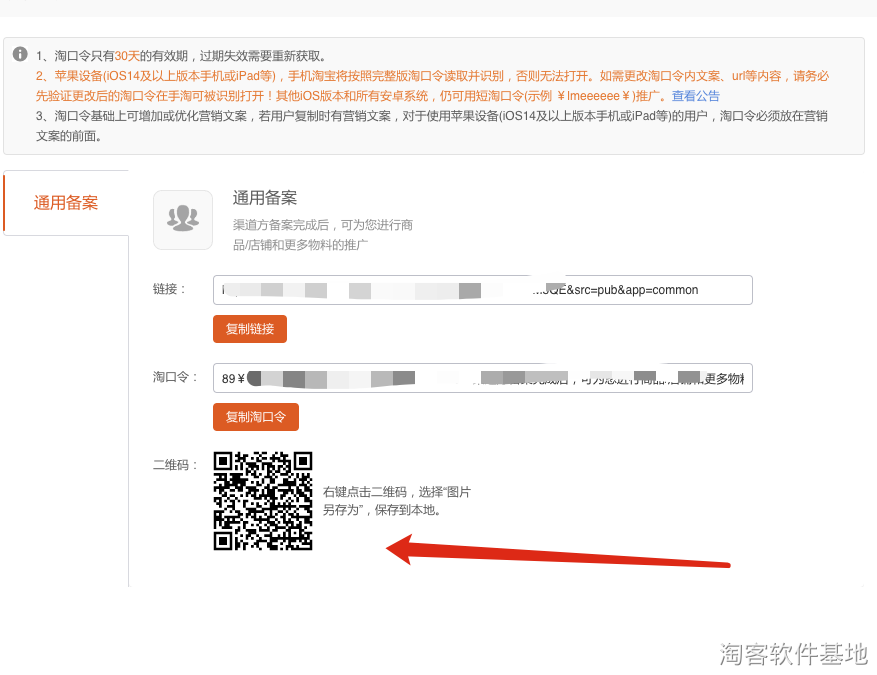Click the 复制淘口令 button
Screen dimensions: 877x675
point(256,417)
